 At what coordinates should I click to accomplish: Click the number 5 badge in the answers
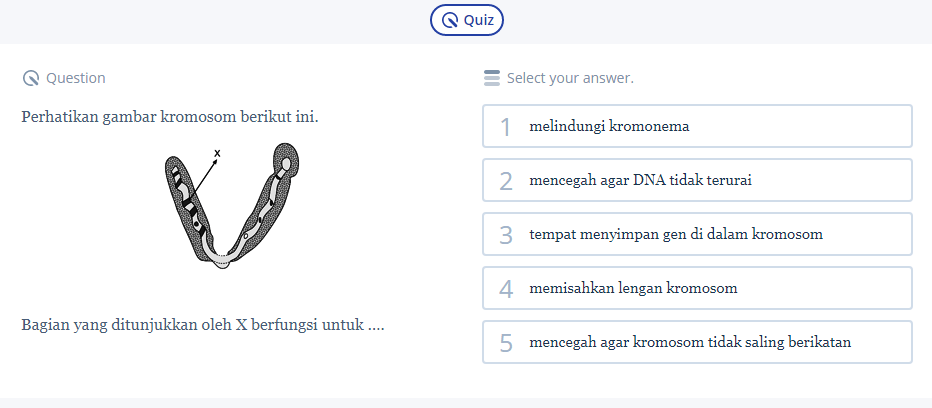tap(506, 343)
